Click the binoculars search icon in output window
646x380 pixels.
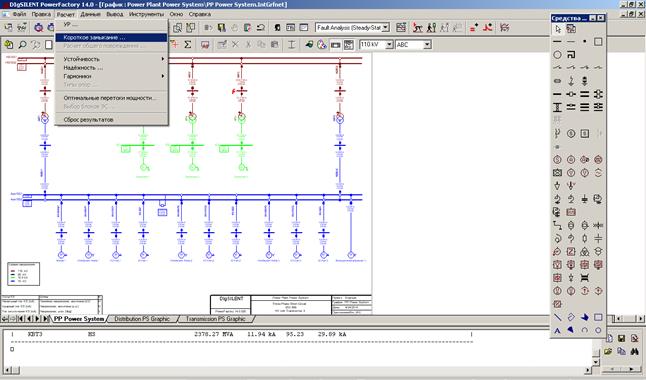[634, 352]
